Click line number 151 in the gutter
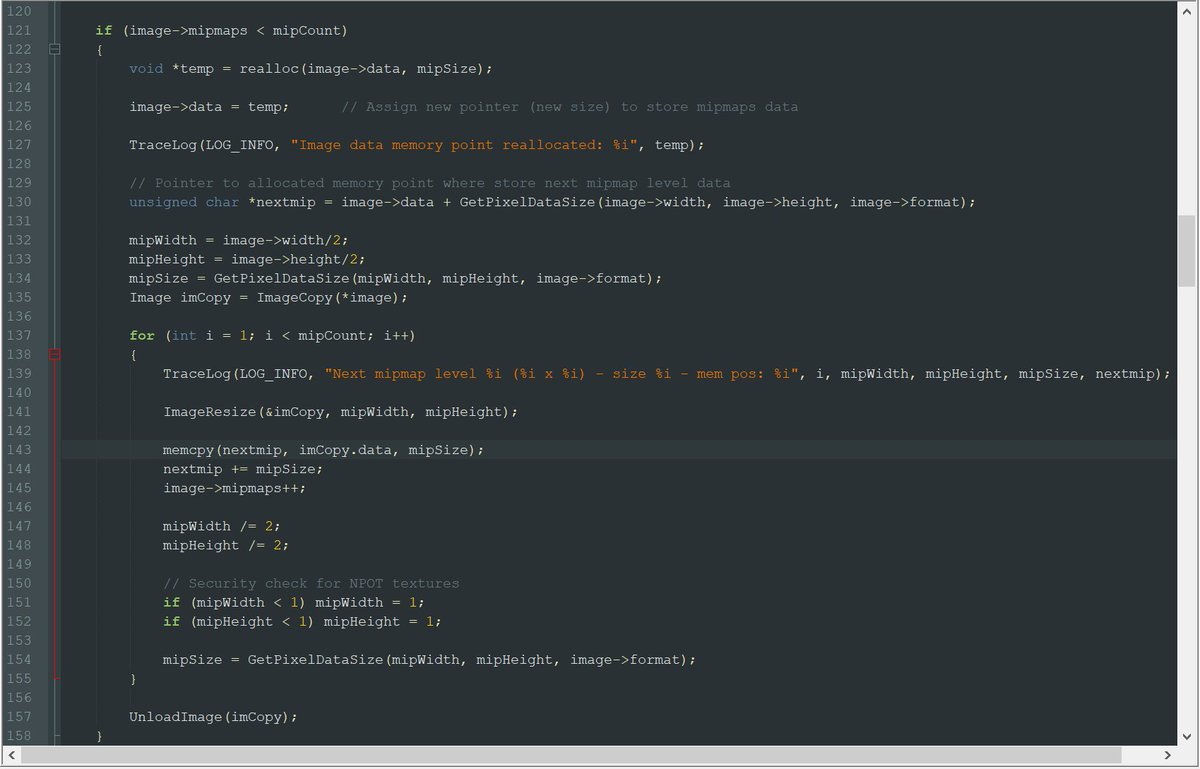This screenshot has height=769, width=1200. (19, 602)
